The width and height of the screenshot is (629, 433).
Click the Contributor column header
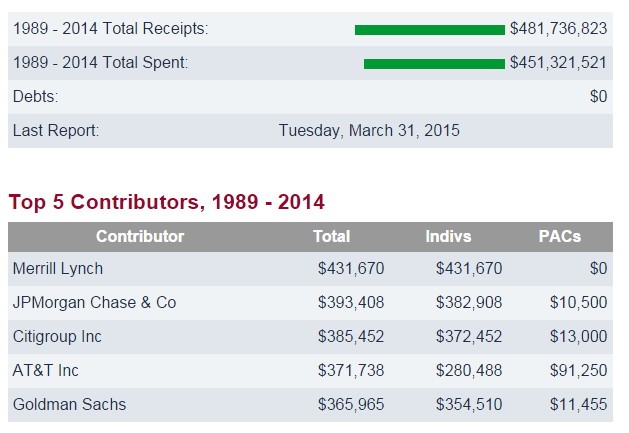[140, 237]
